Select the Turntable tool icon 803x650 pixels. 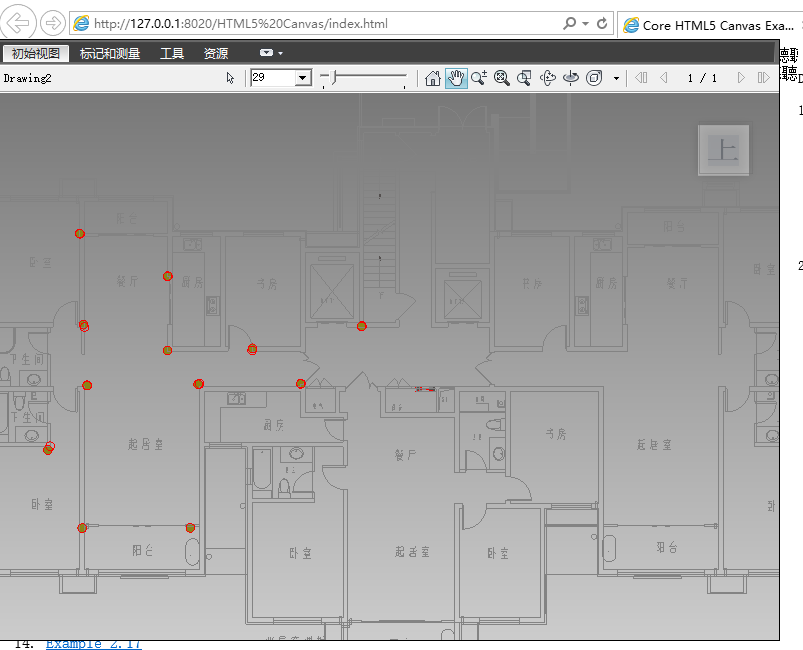(571, 78)
